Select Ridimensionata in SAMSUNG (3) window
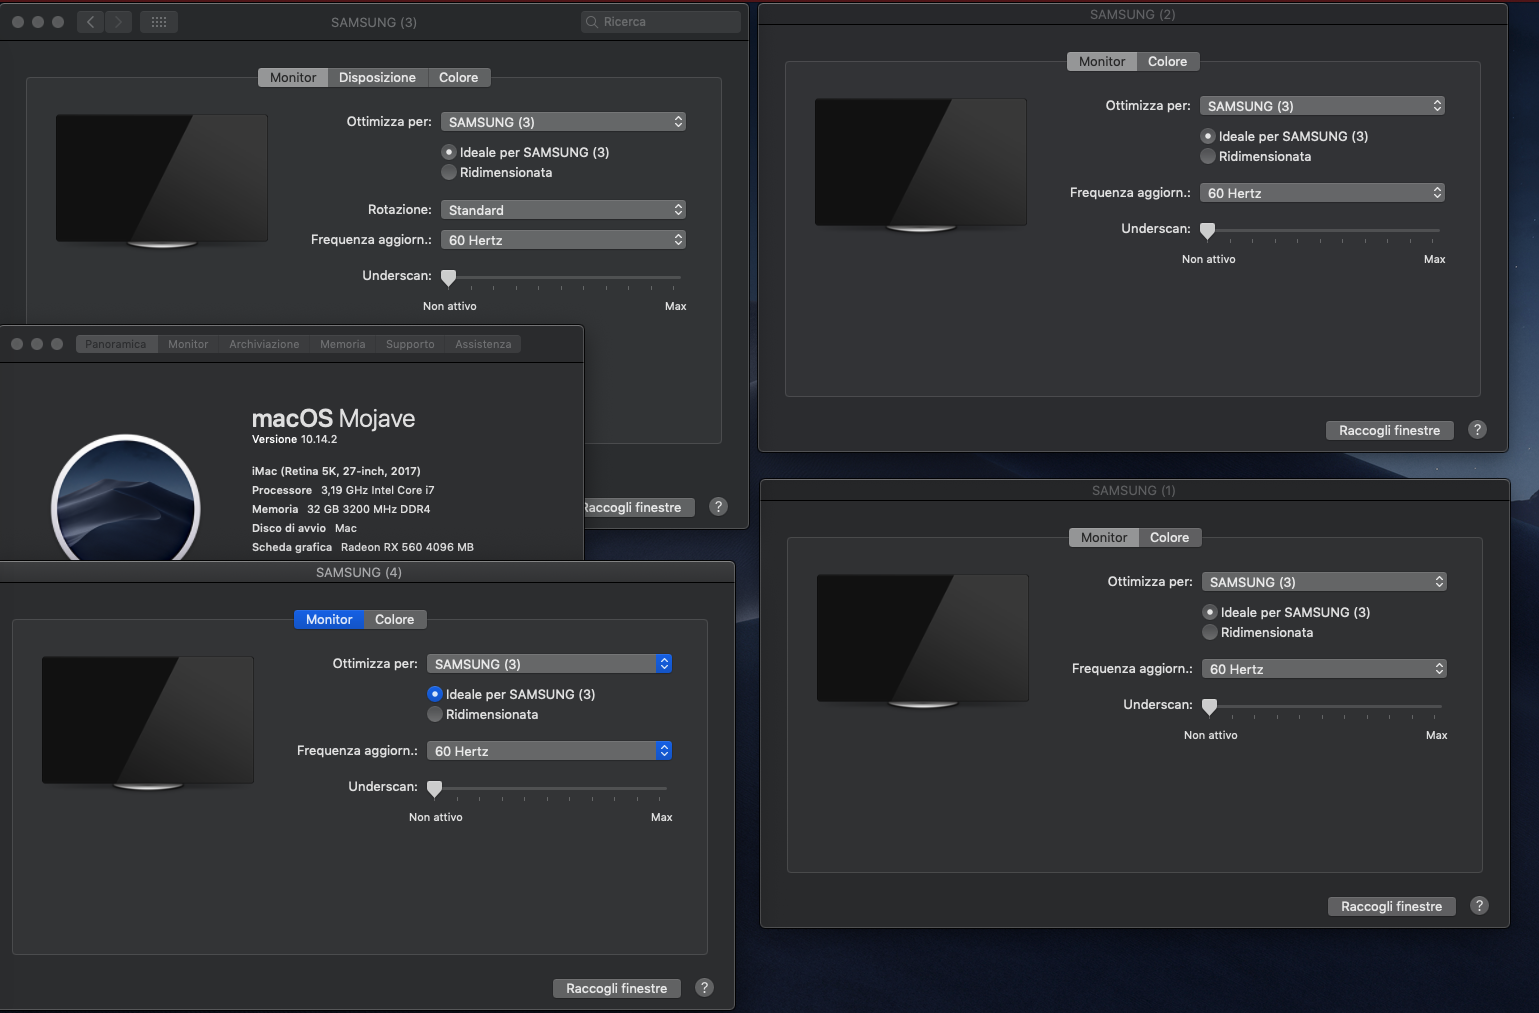Screen dimensions: 1539x1013 [x=449, y=172]
